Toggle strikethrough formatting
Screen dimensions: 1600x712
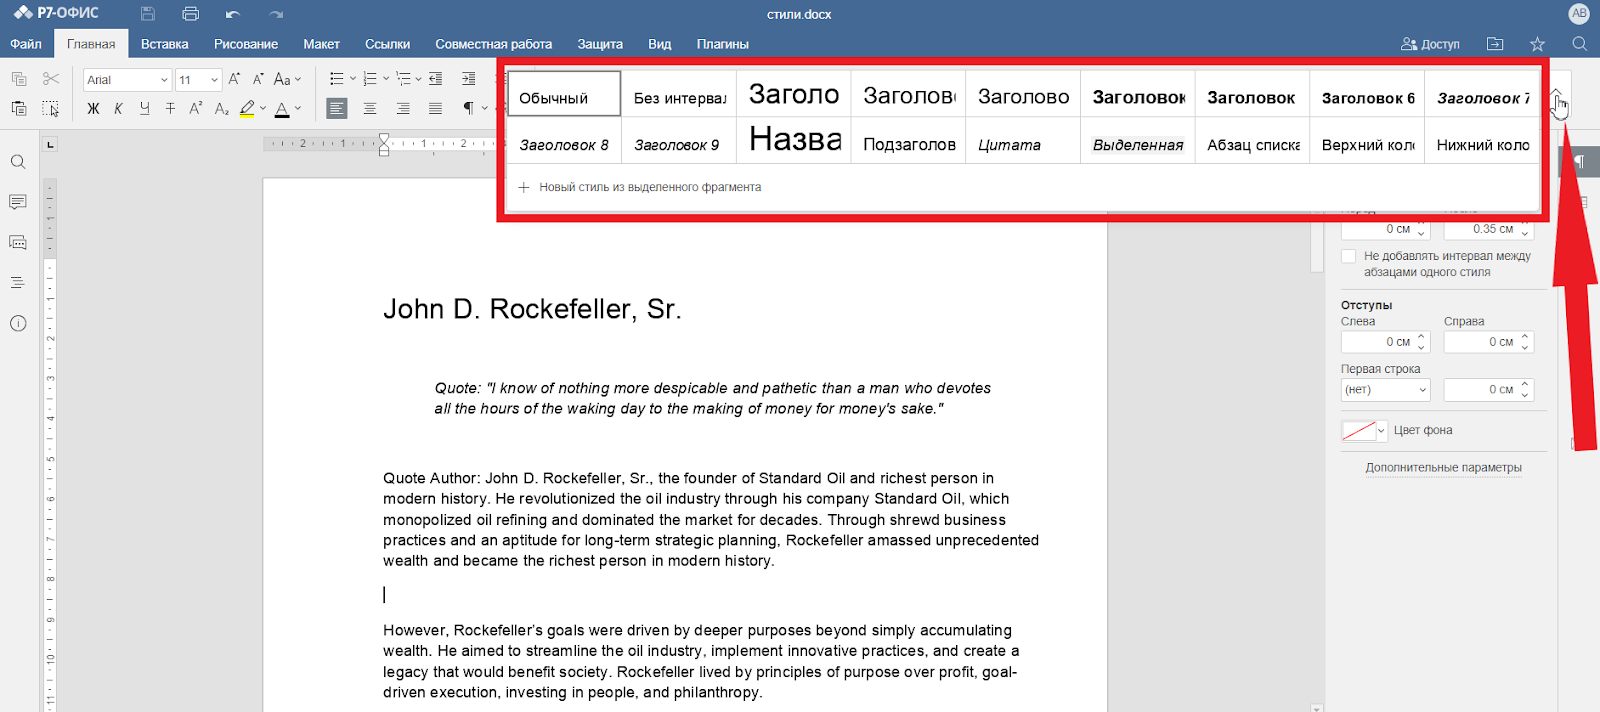[170, 108]
